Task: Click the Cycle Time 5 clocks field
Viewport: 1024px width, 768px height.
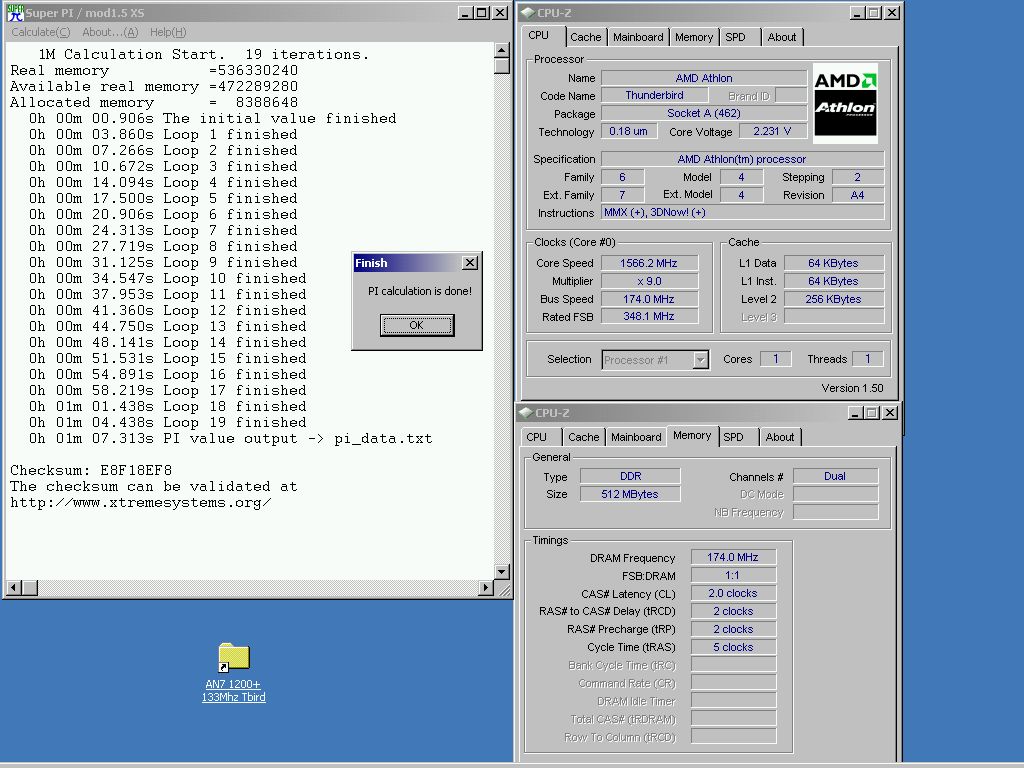Action: tap(733, 647)
